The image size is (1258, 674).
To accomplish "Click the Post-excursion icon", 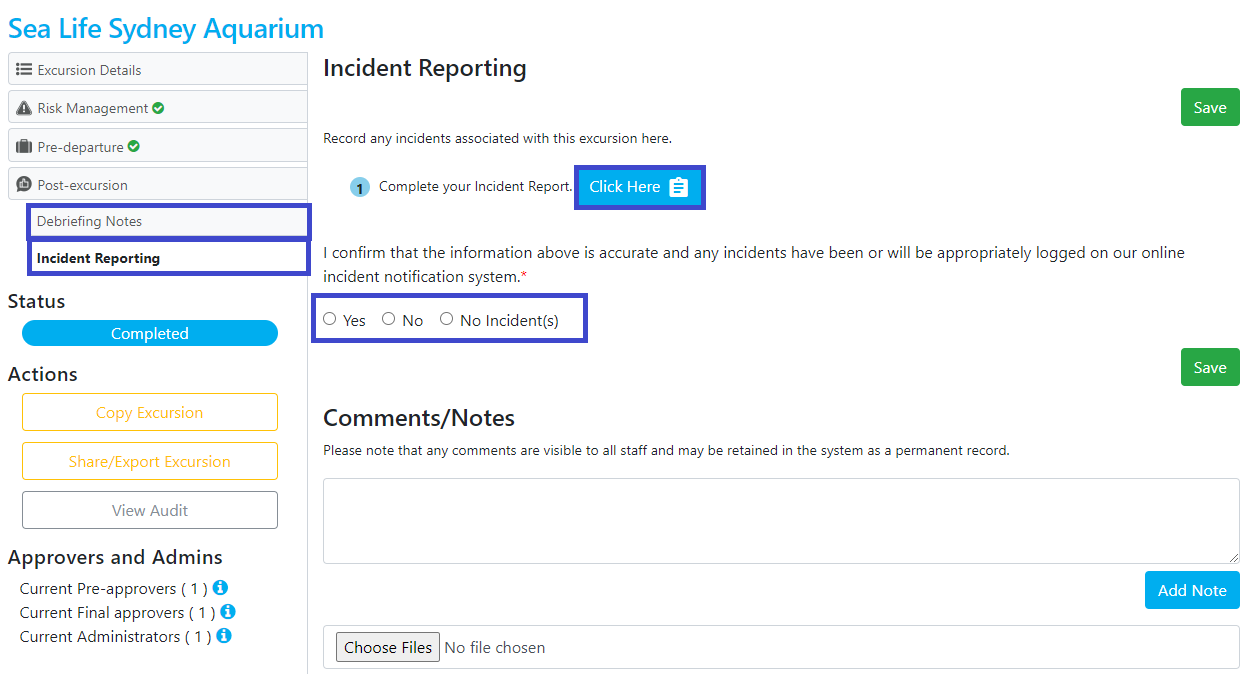I will (x=24, y=185).
